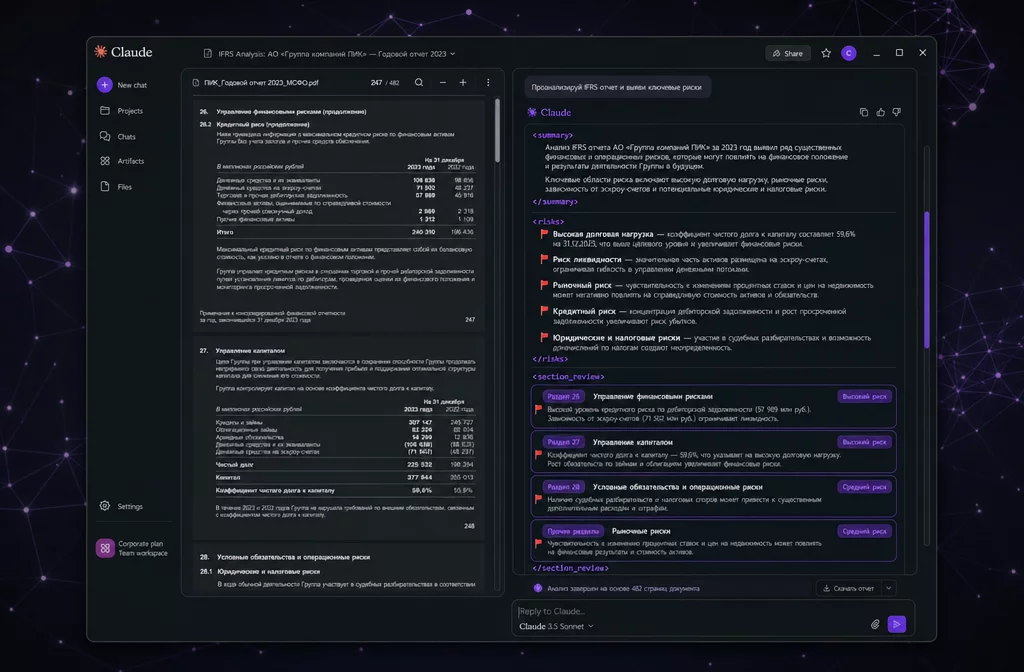The image size is (1024, 672).
Task: Click the chat panel vertical scrollbar
Action: [x=926, y=280]
